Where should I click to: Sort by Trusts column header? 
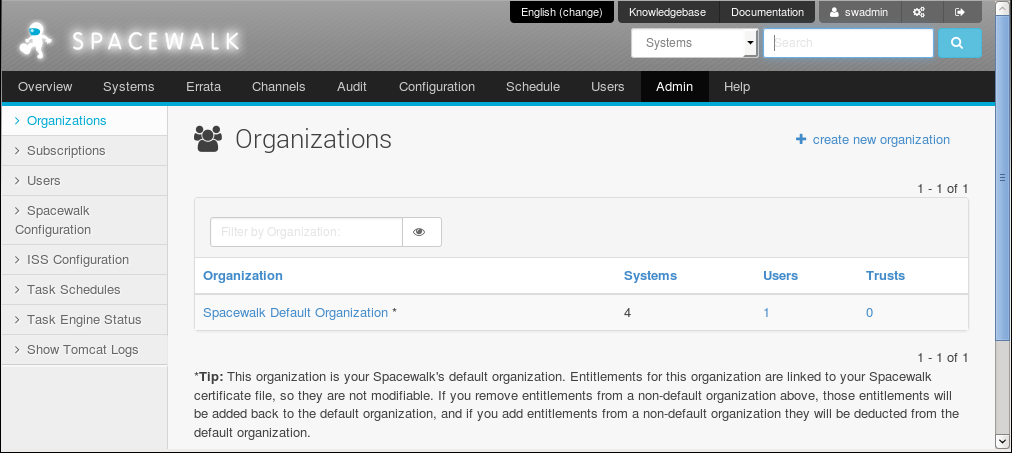pos(885,276)
